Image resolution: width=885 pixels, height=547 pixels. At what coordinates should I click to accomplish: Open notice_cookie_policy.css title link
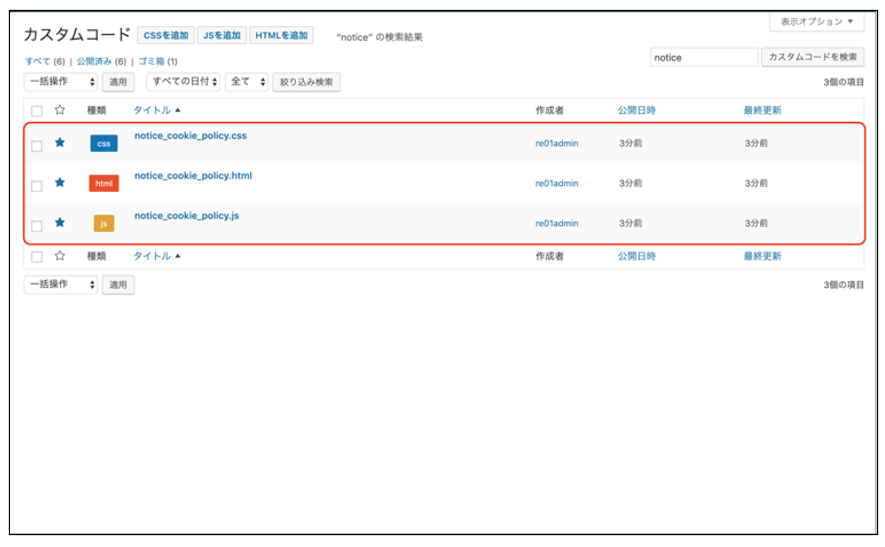pyautogui.click(x=191, y=136)
